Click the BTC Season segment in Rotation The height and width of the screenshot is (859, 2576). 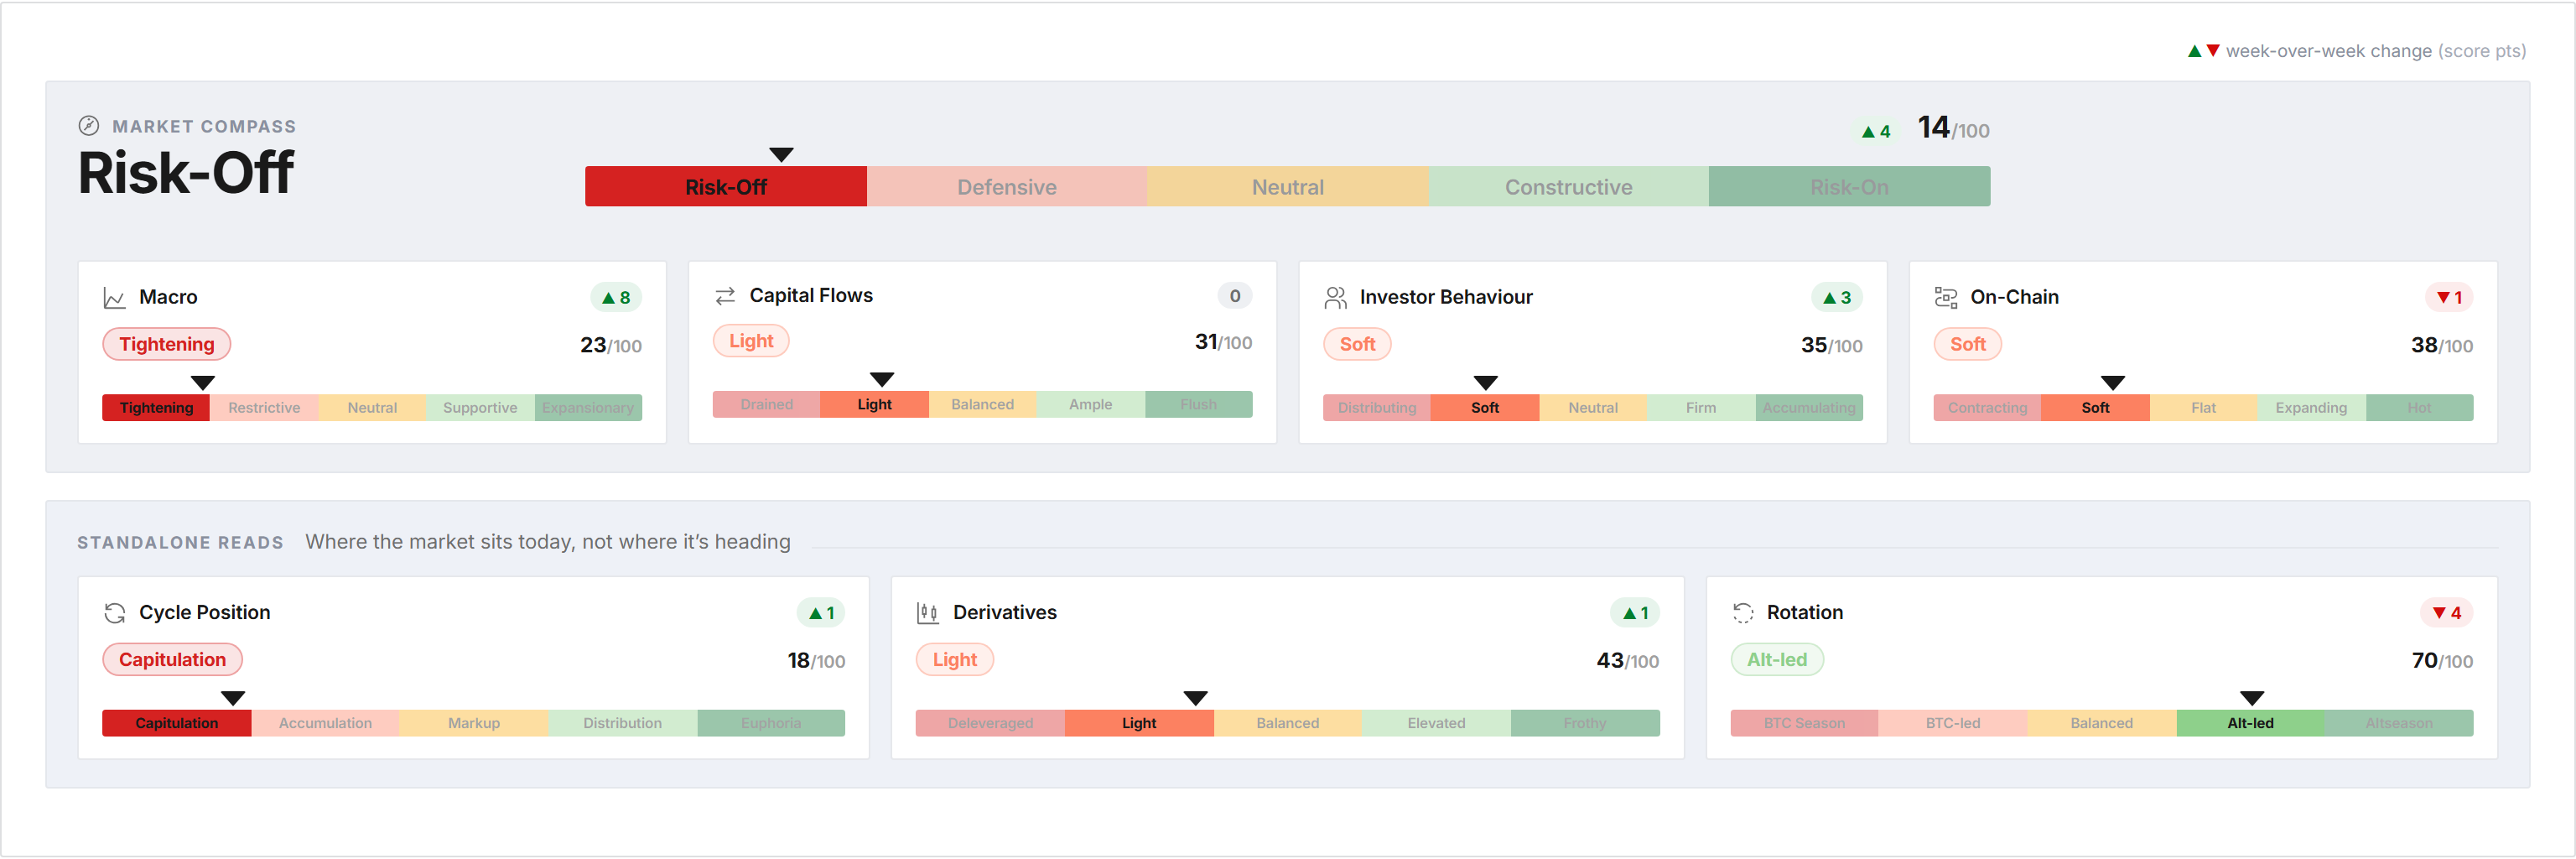pos(1804,723)
